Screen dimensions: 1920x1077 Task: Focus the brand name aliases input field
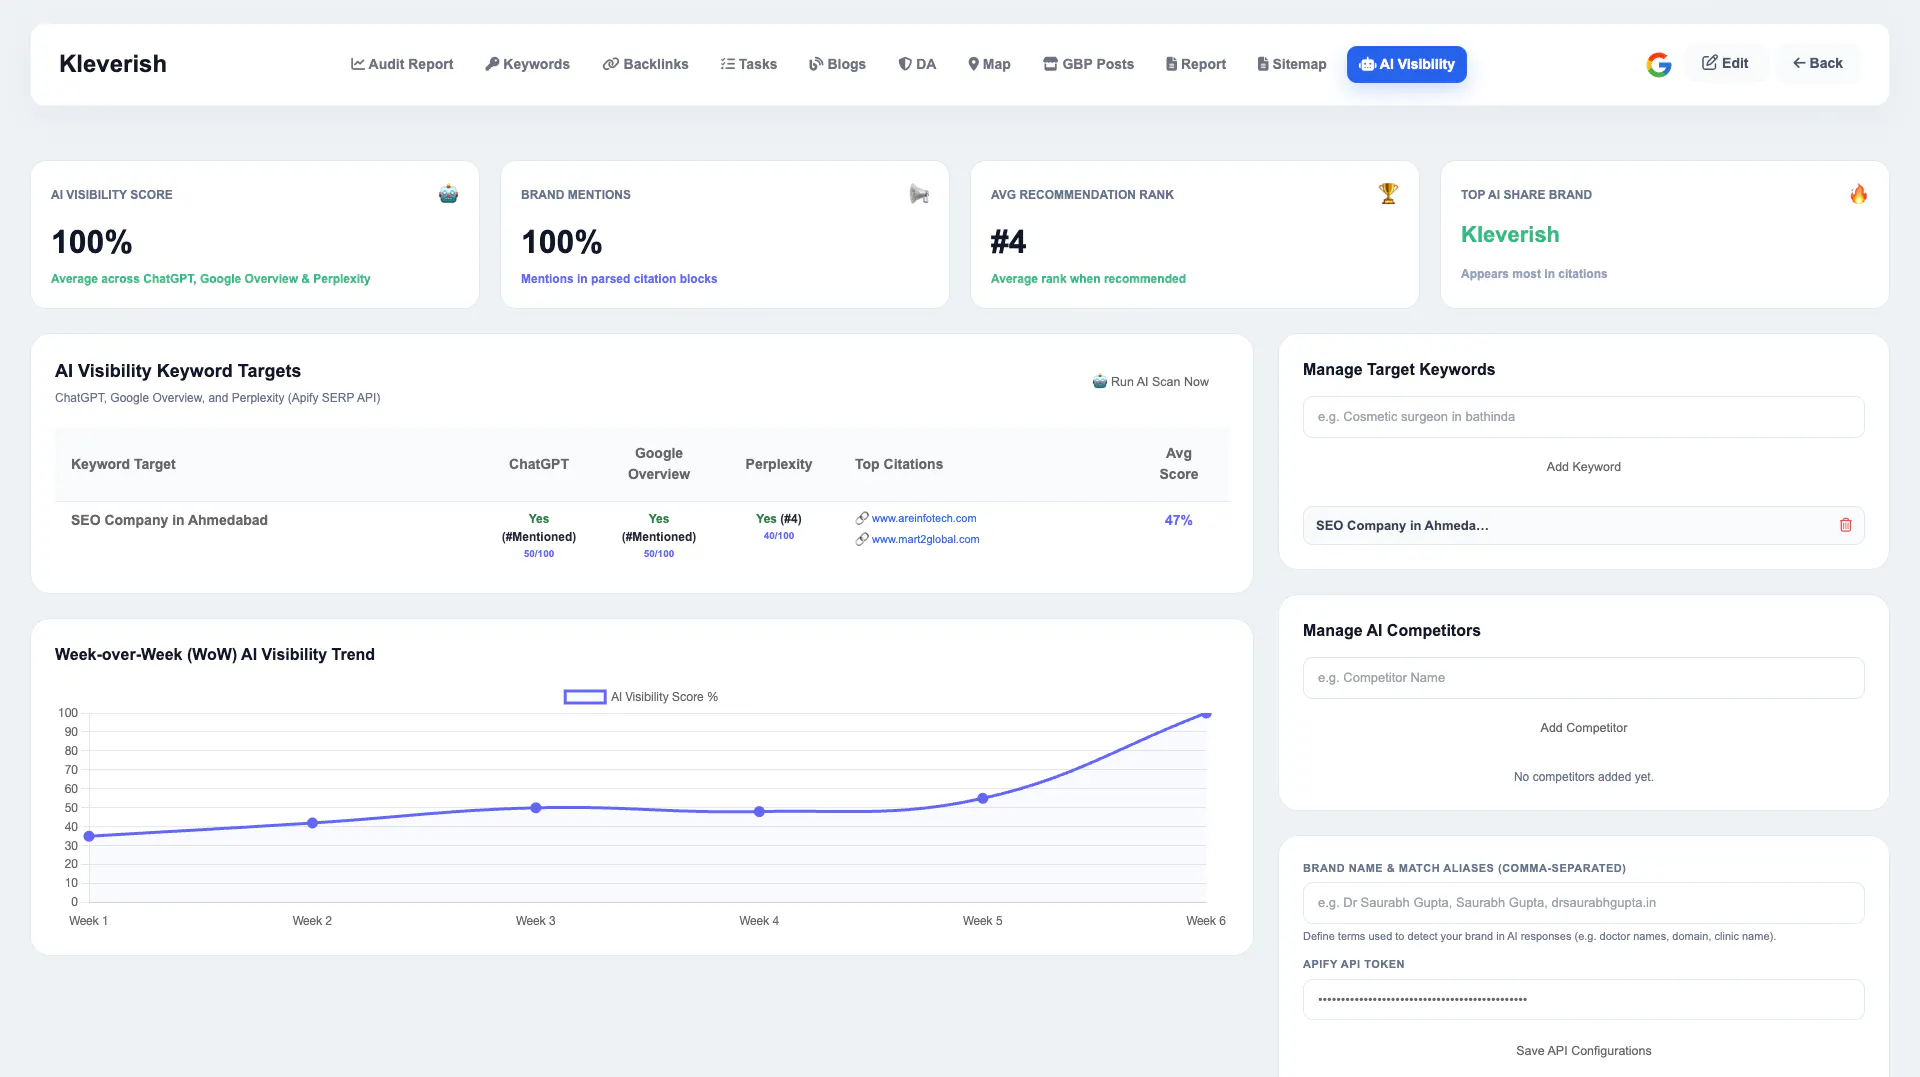(1584, 903)
